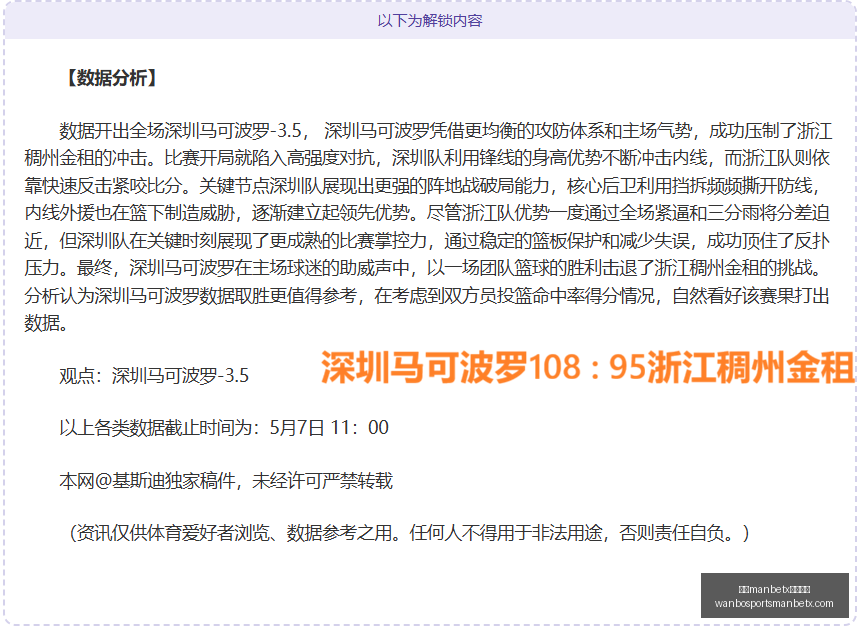860x629 pixels.
Task: Click the line starting '内线外援也在篮下制造威胁'
Action: tap(427, 213)
